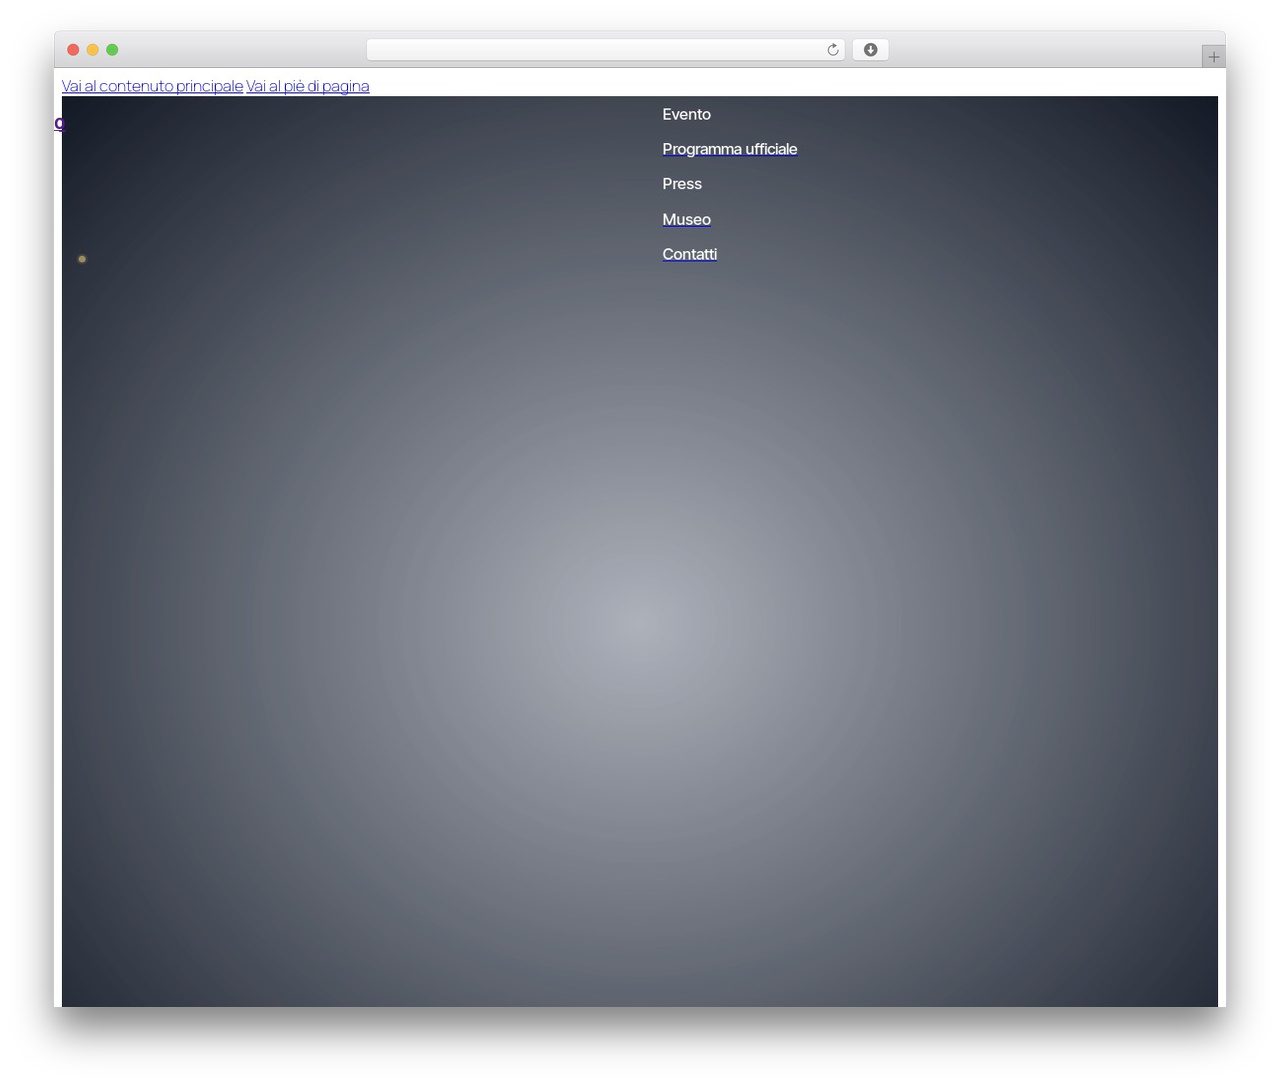Open the Evento menu item

pyautogui.click(x=686, y=114)
